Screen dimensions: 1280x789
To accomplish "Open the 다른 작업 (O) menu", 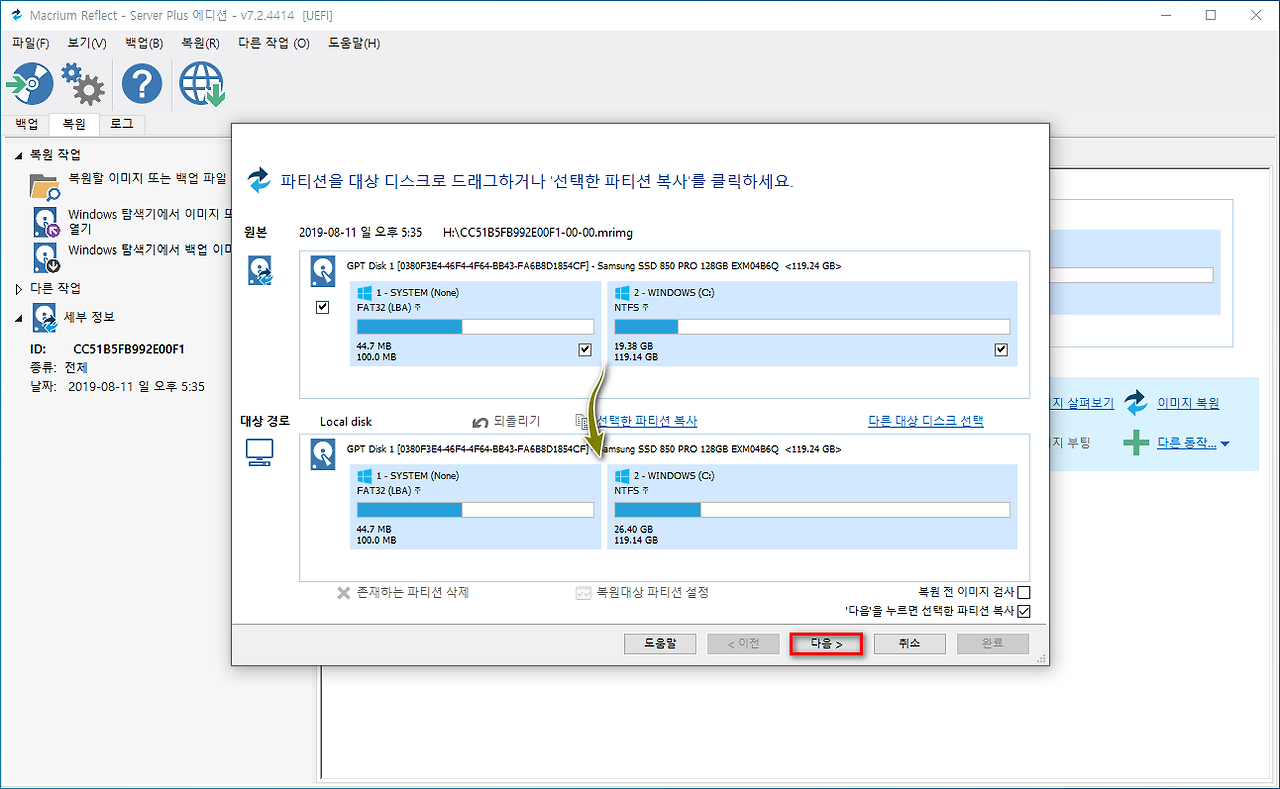I will click(x=274, y=44).
